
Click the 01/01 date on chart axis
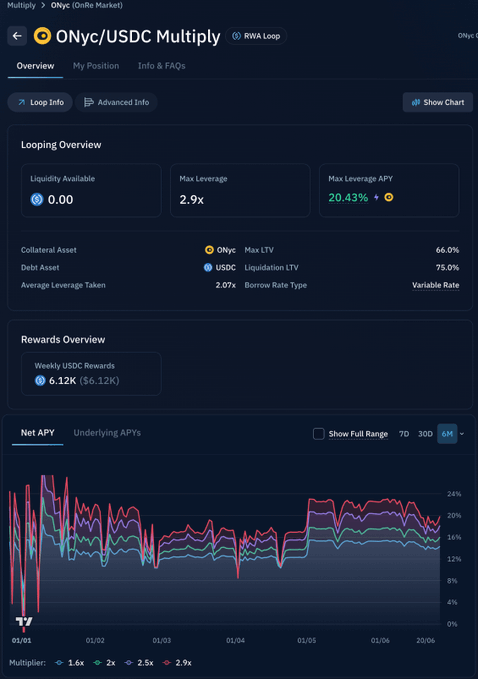point(21,640)
